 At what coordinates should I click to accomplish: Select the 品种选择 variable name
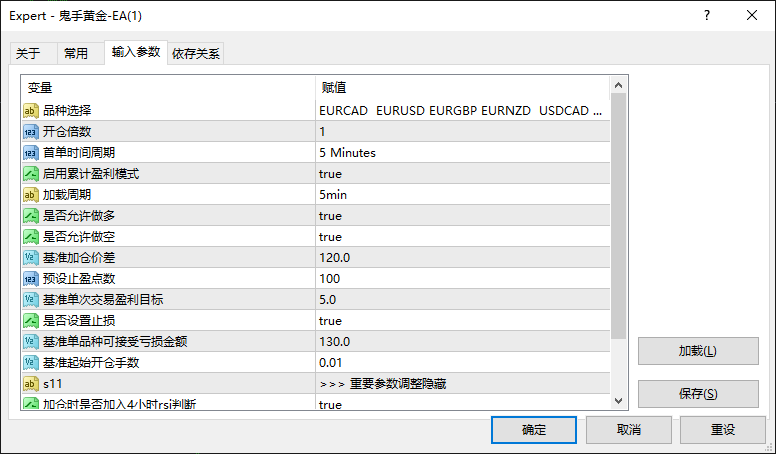(x=67, y=110)
